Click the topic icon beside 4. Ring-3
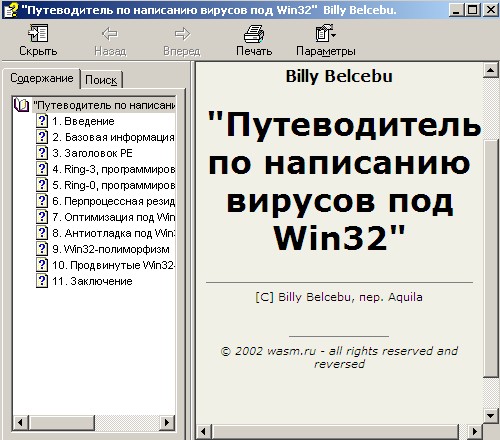This screenshot has width=500, height=440. (x=42, y=169)
